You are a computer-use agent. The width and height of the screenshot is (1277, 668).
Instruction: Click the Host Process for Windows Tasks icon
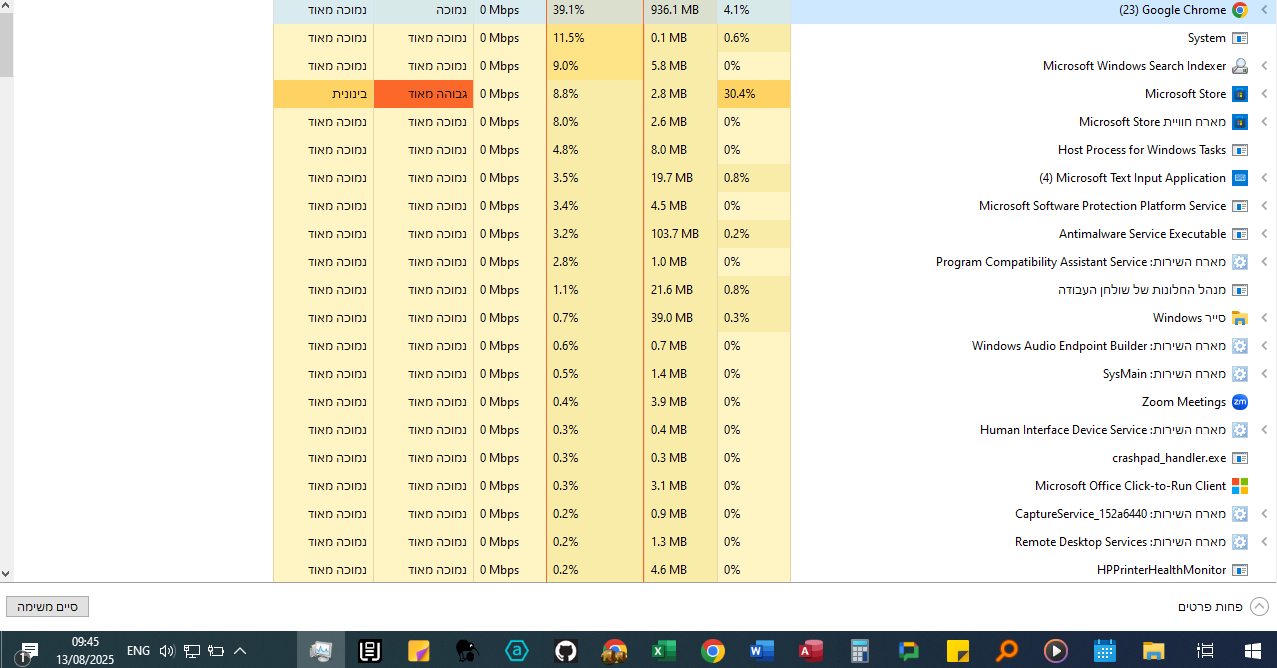(x=1240, y=150)
